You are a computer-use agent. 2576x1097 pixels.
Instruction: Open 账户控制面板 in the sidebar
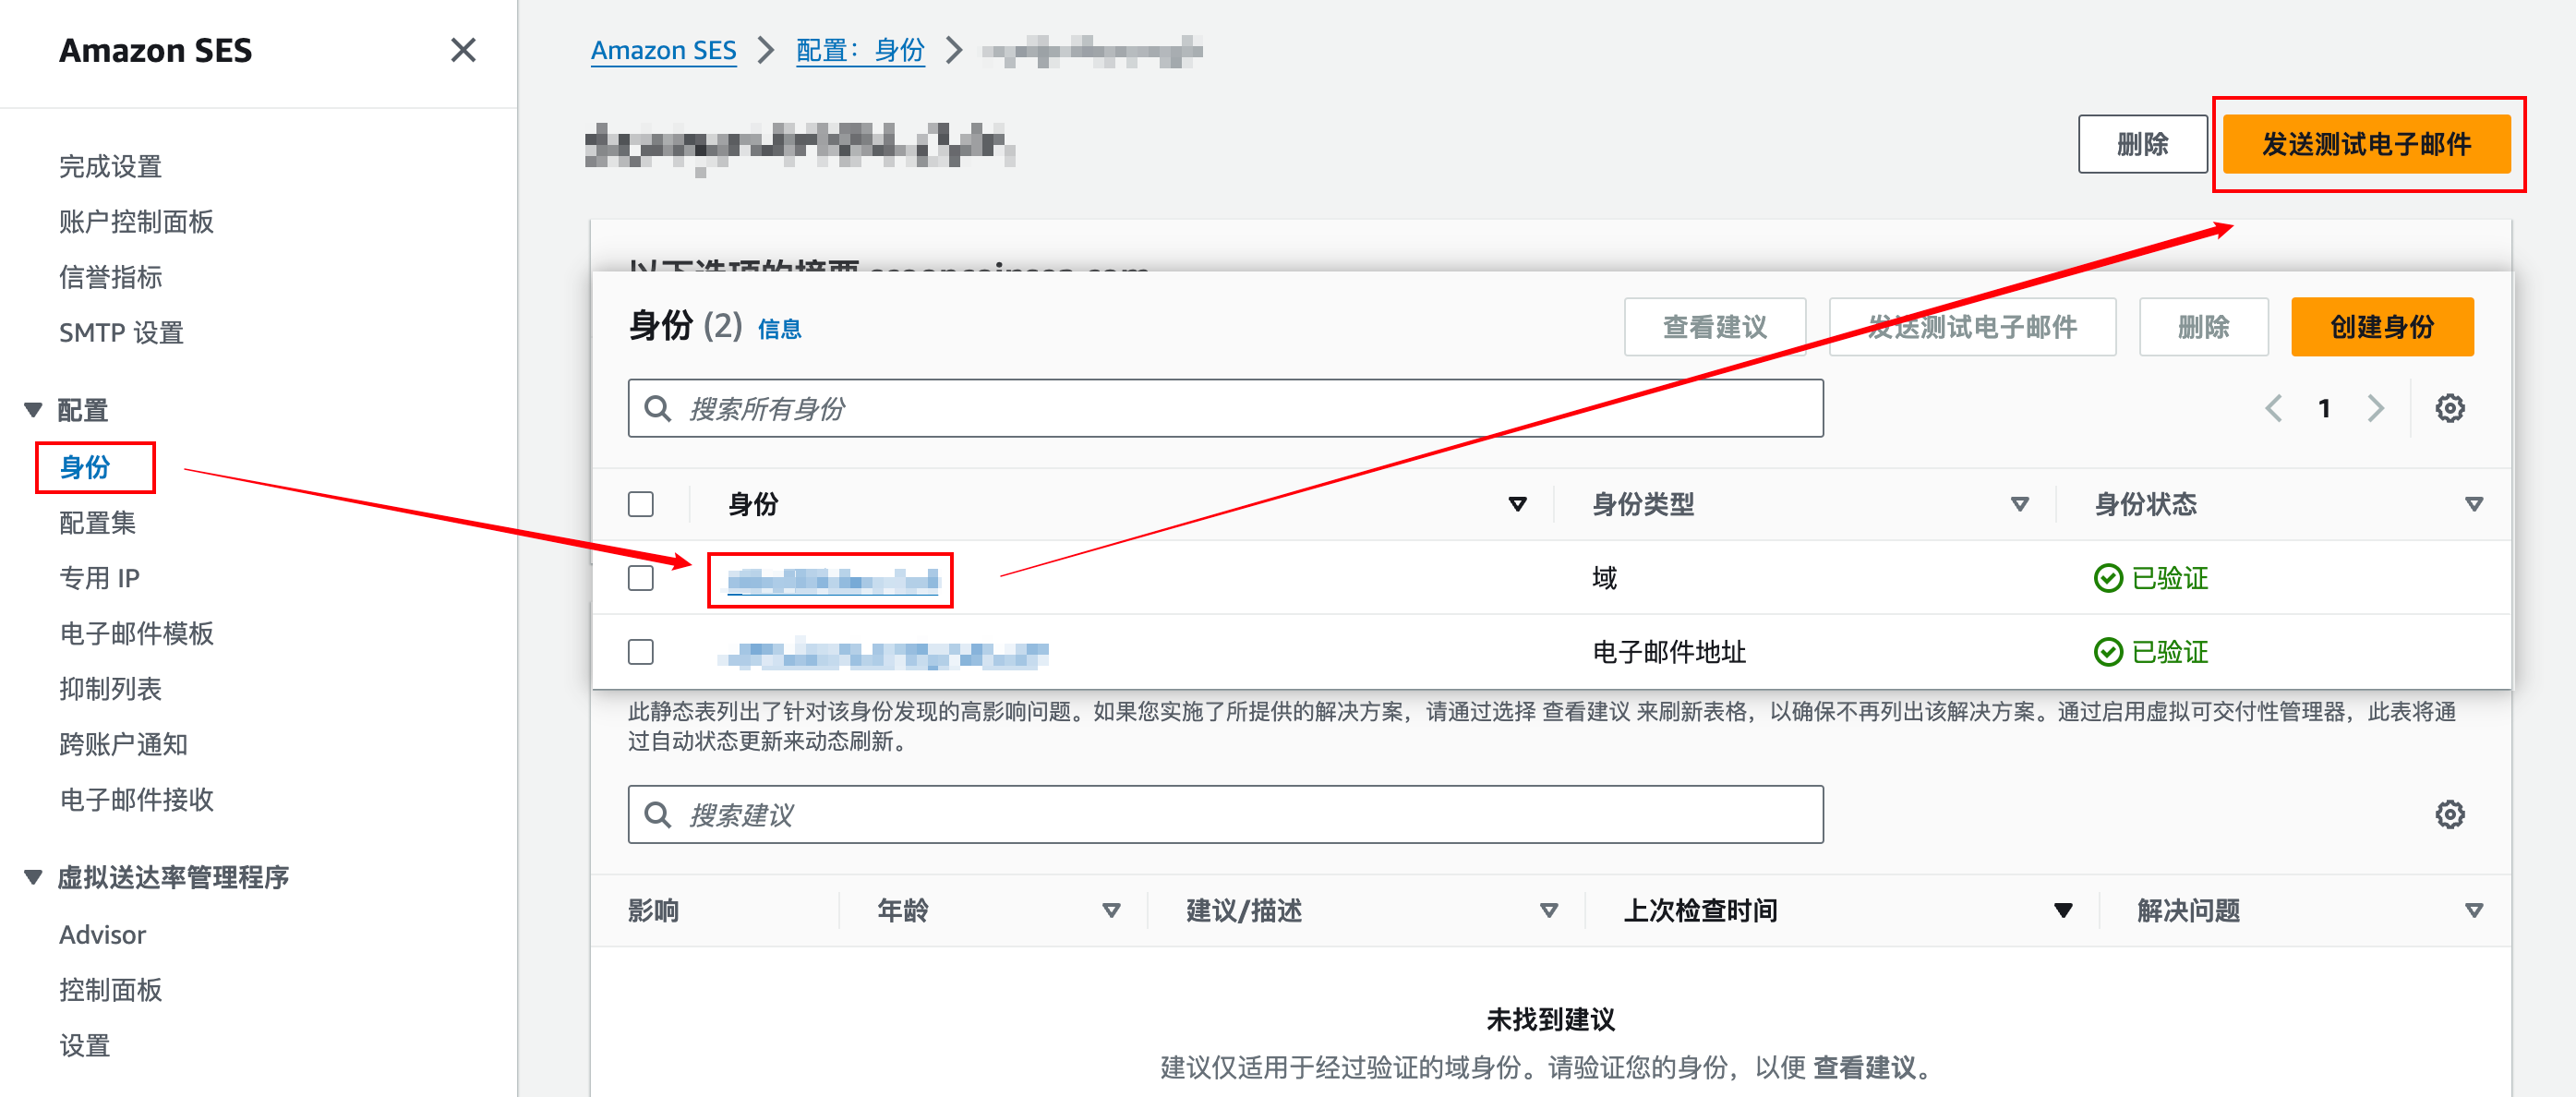pos(136,222)
